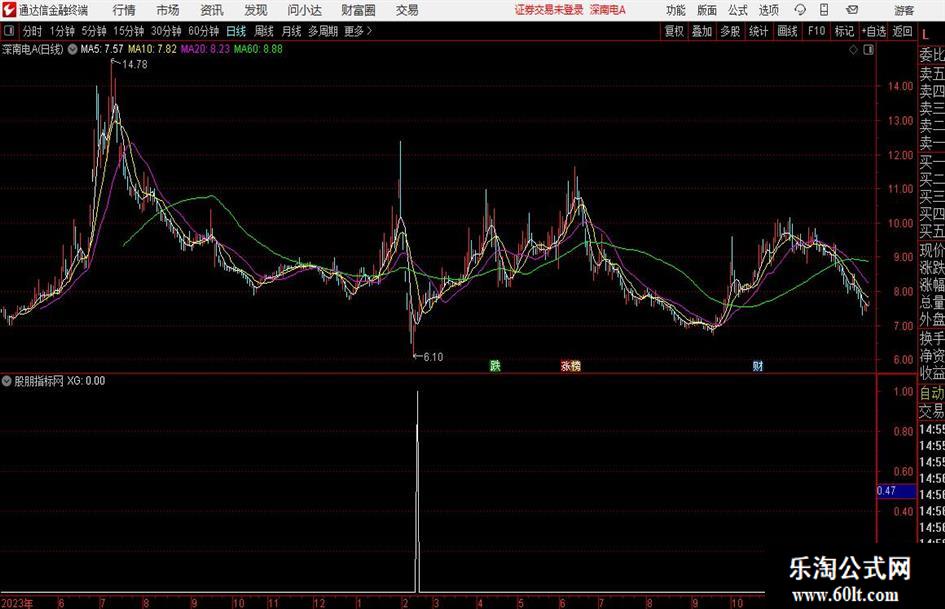The image size is (945, 609).
Task: Click the 多股 multi-stock toolbar button
Action: [x=730, y=31]
